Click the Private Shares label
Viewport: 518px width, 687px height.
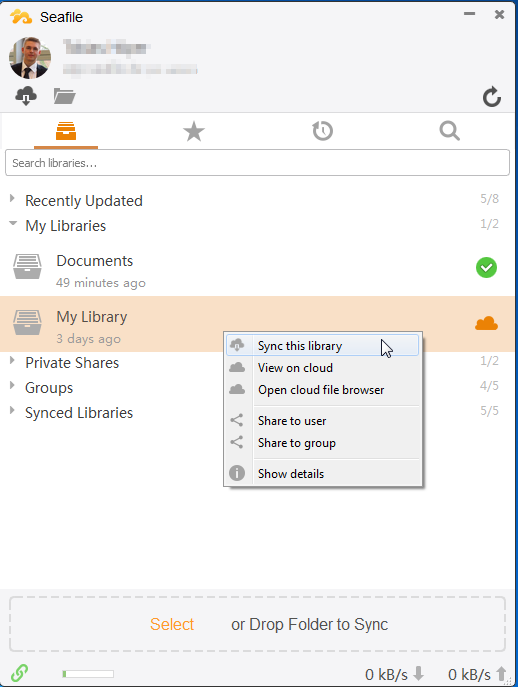coord(72,363)
